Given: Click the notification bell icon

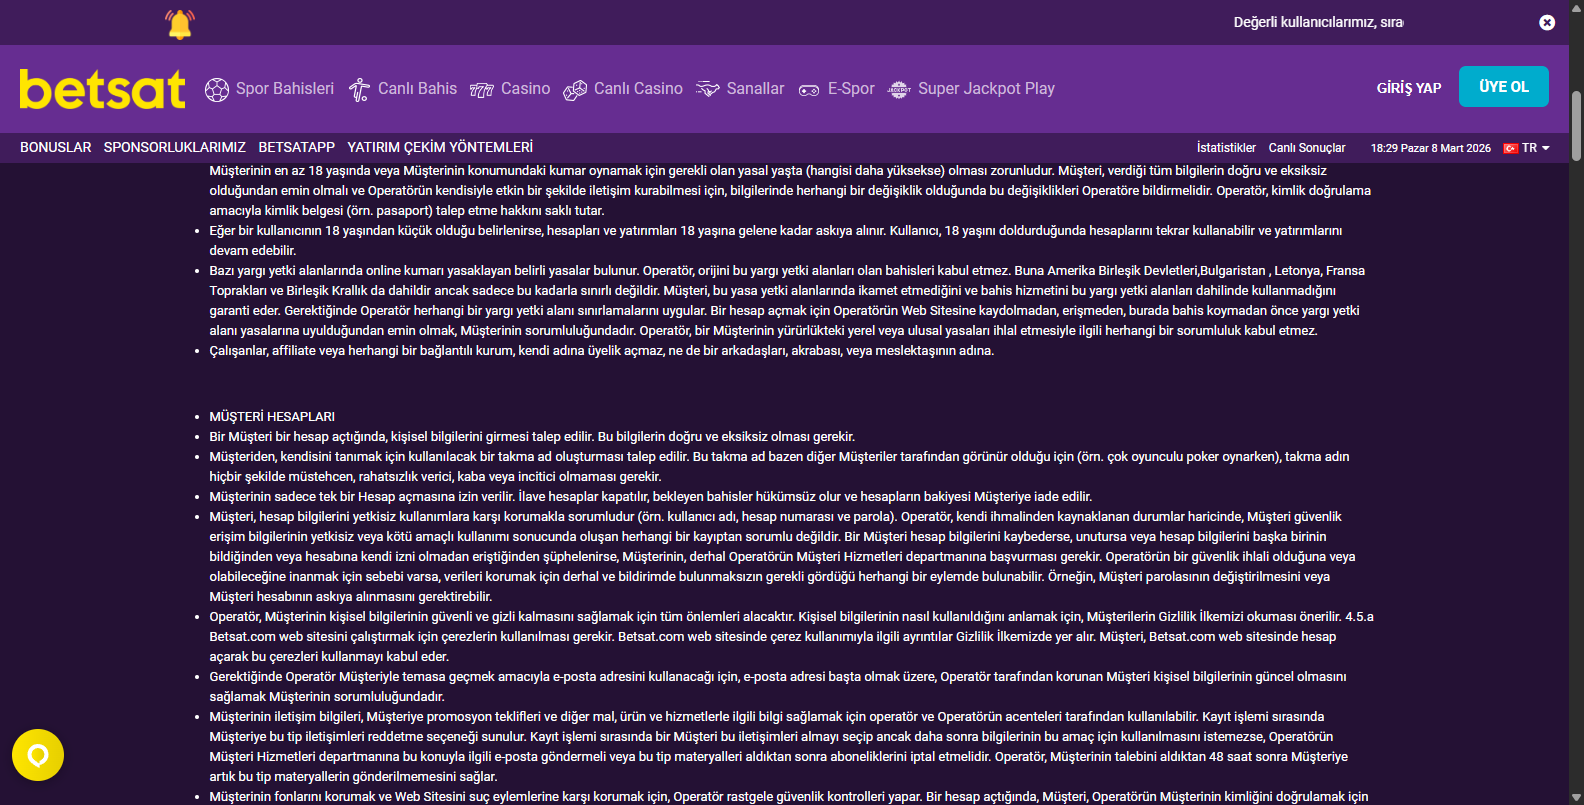Looking at the screenshot, I should tap(180, 24).
